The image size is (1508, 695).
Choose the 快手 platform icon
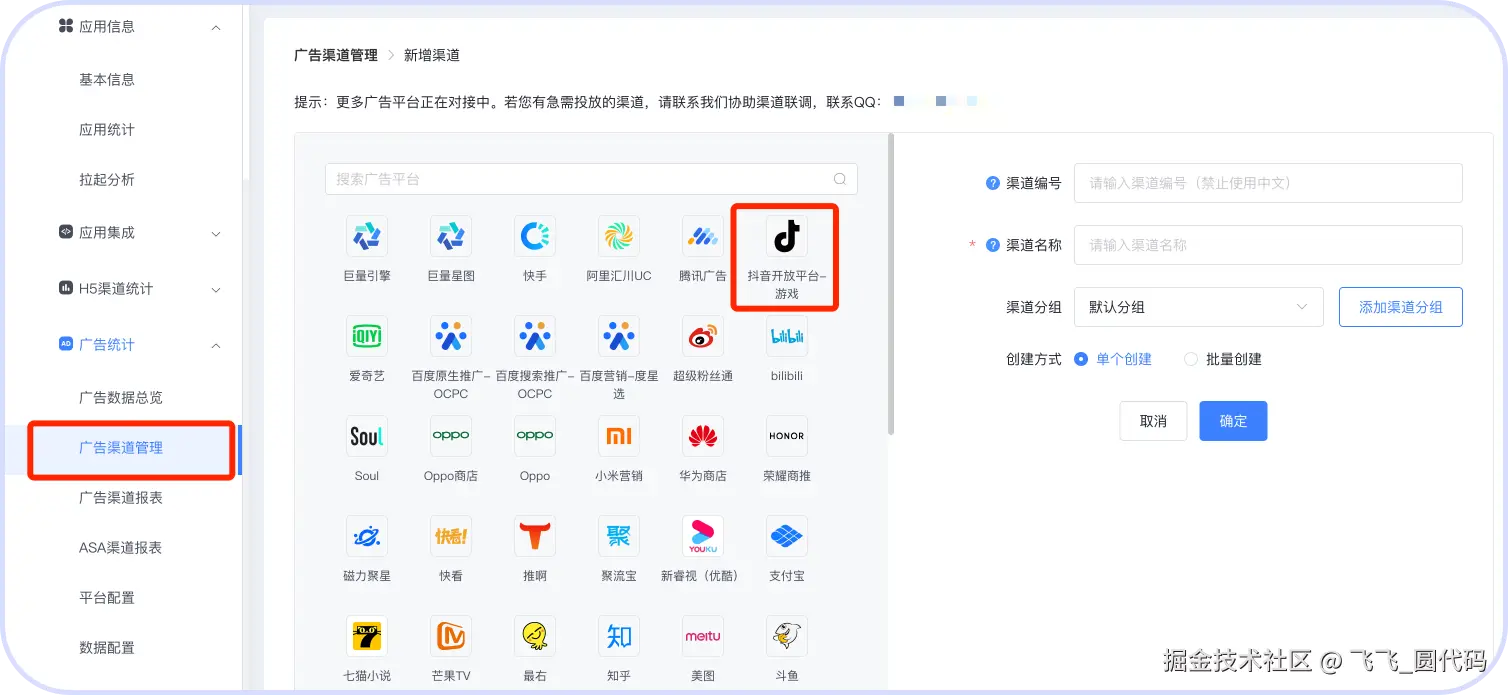pyautogui.click(x=535, y=236)
